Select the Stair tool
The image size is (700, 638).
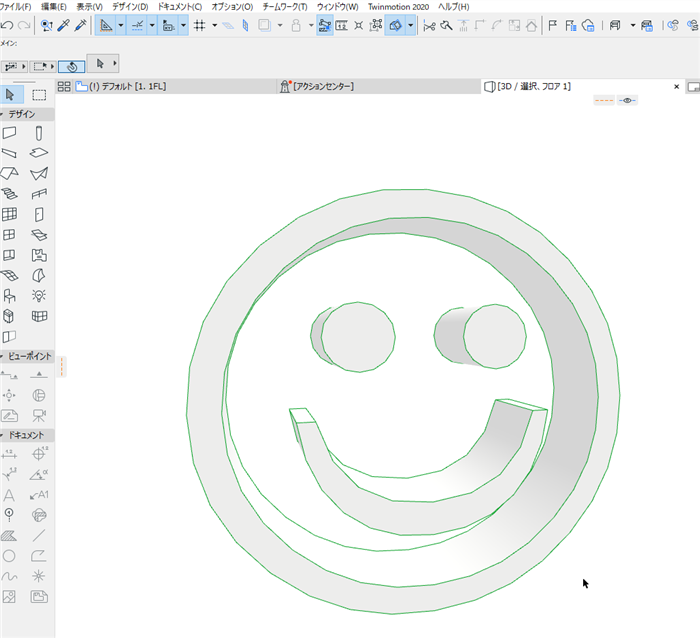[9, 194]
